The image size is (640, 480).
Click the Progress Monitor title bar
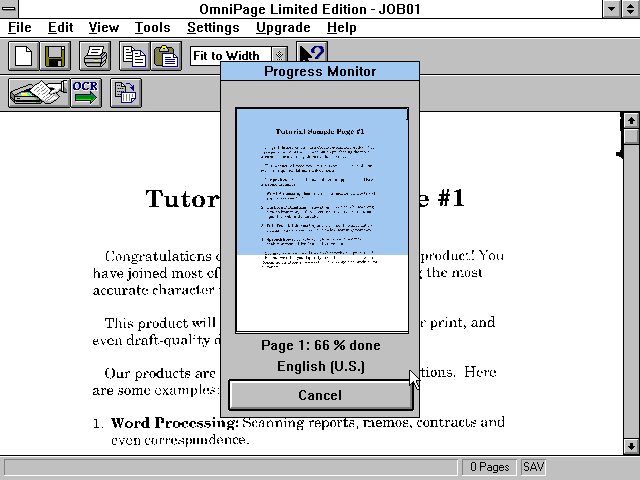pyautogui.click(x=320, y=71)
